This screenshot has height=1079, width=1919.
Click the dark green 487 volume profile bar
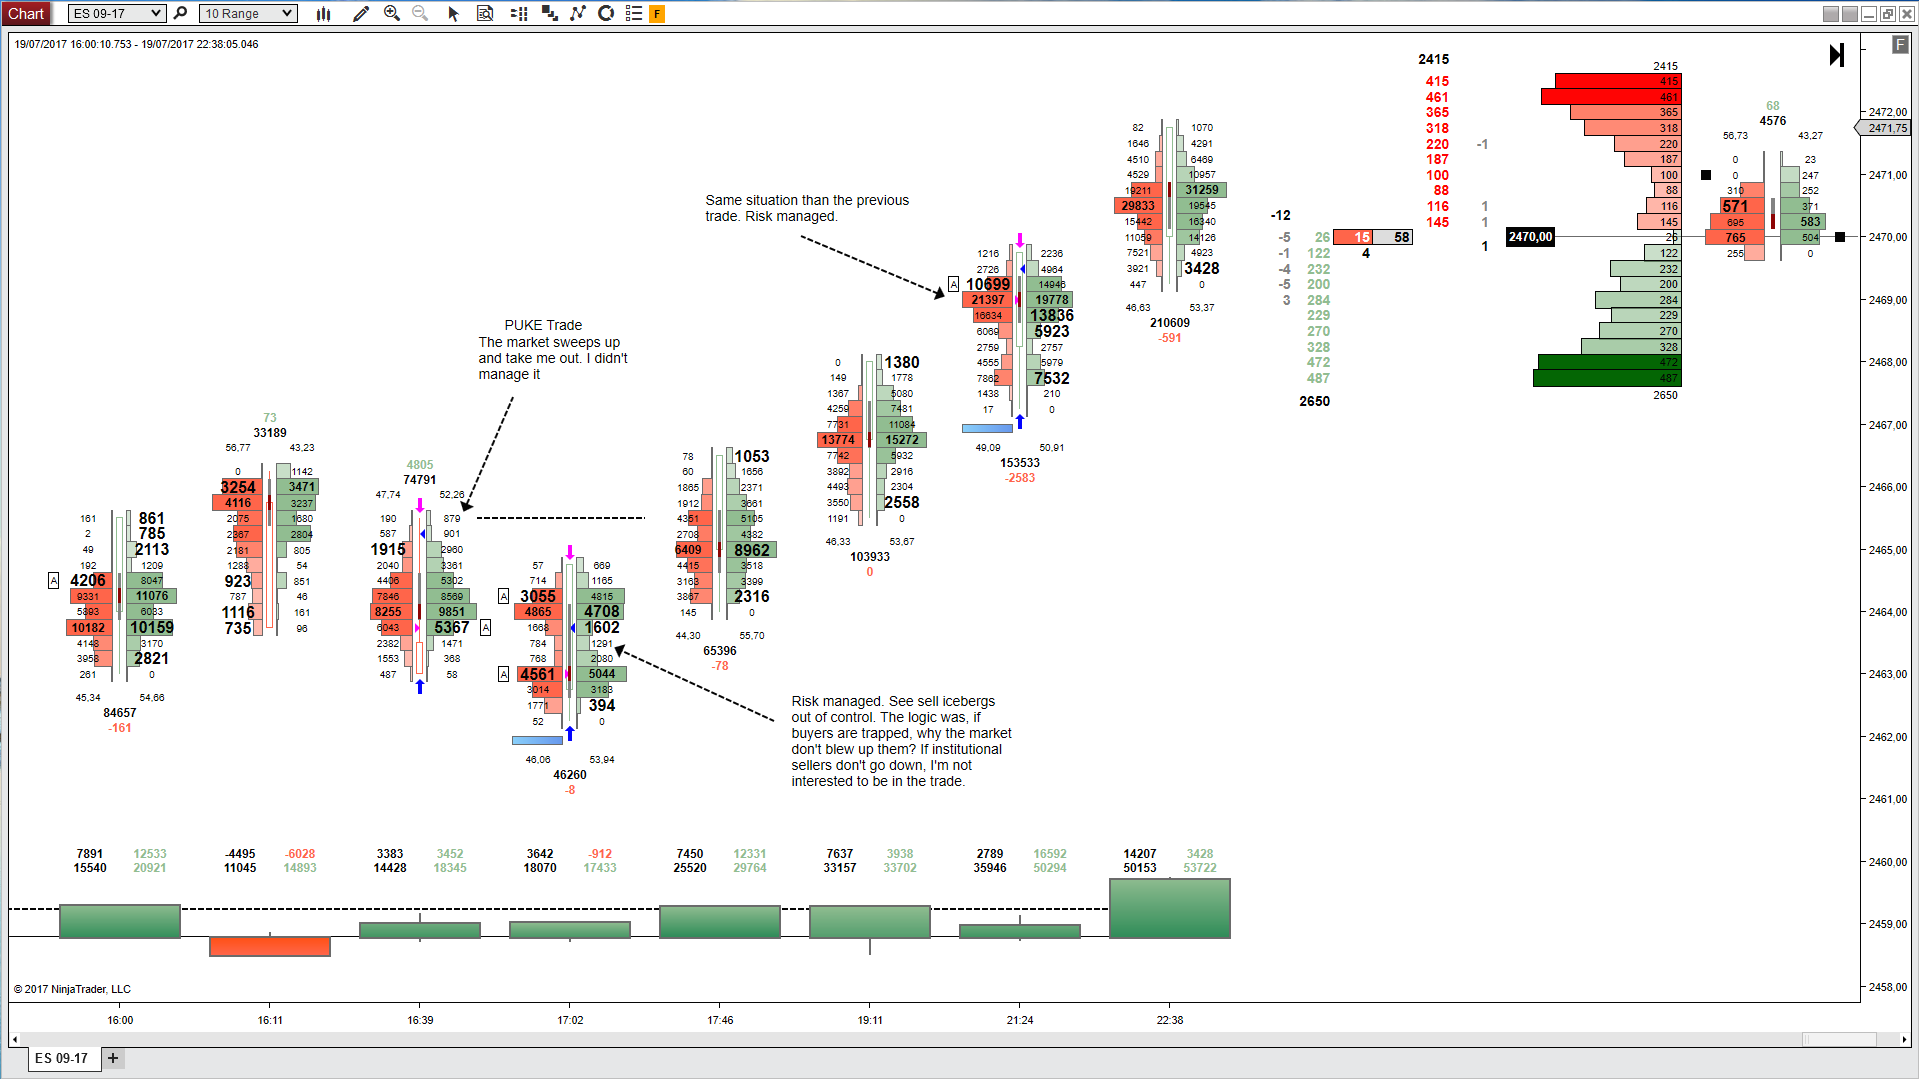click(1607, 378)
